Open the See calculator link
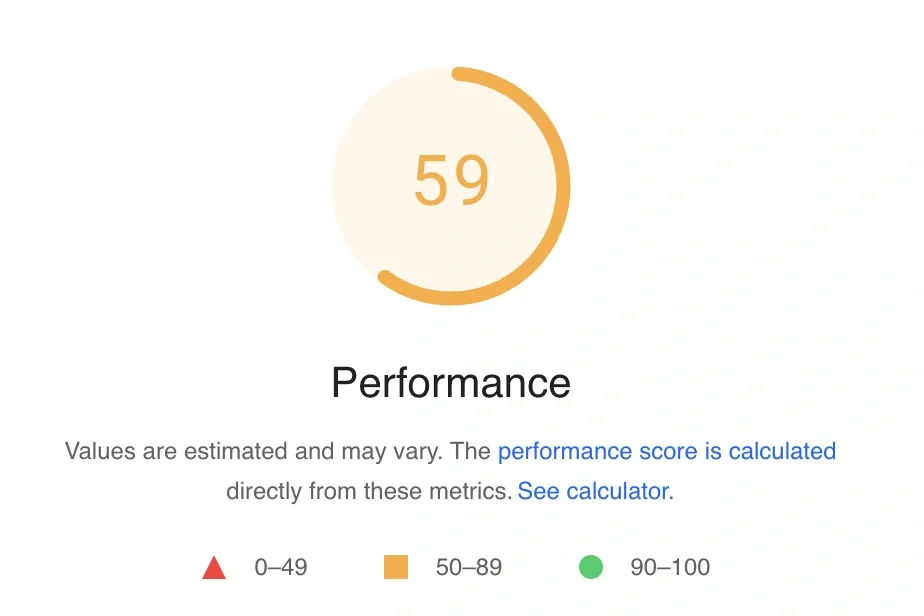The height and width of the screenshot is (616, 924). click(595, 491)
